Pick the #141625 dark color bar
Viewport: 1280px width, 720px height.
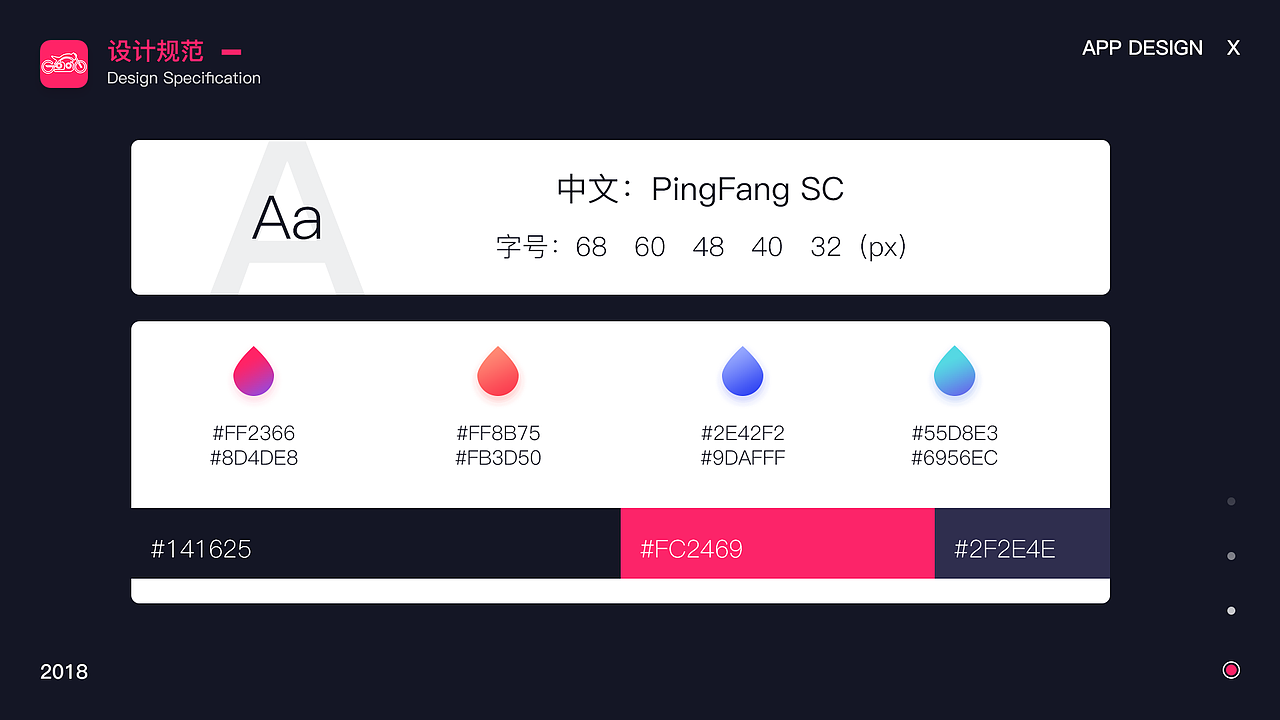pos(376,543)
